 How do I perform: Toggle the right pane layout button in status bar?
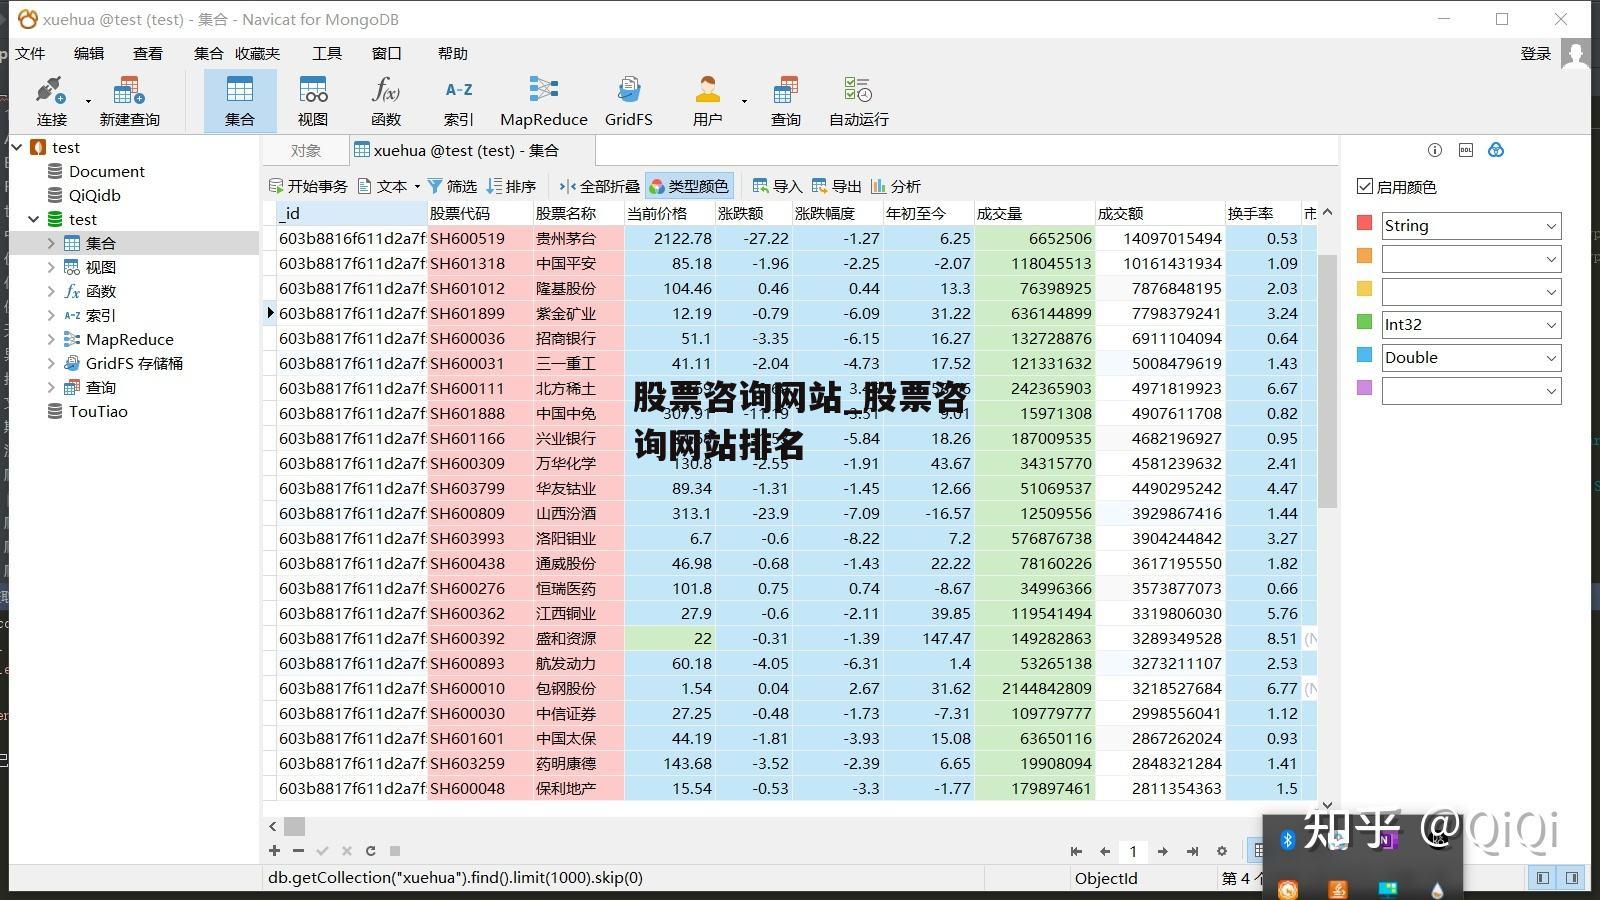(x=1572, y=878)
